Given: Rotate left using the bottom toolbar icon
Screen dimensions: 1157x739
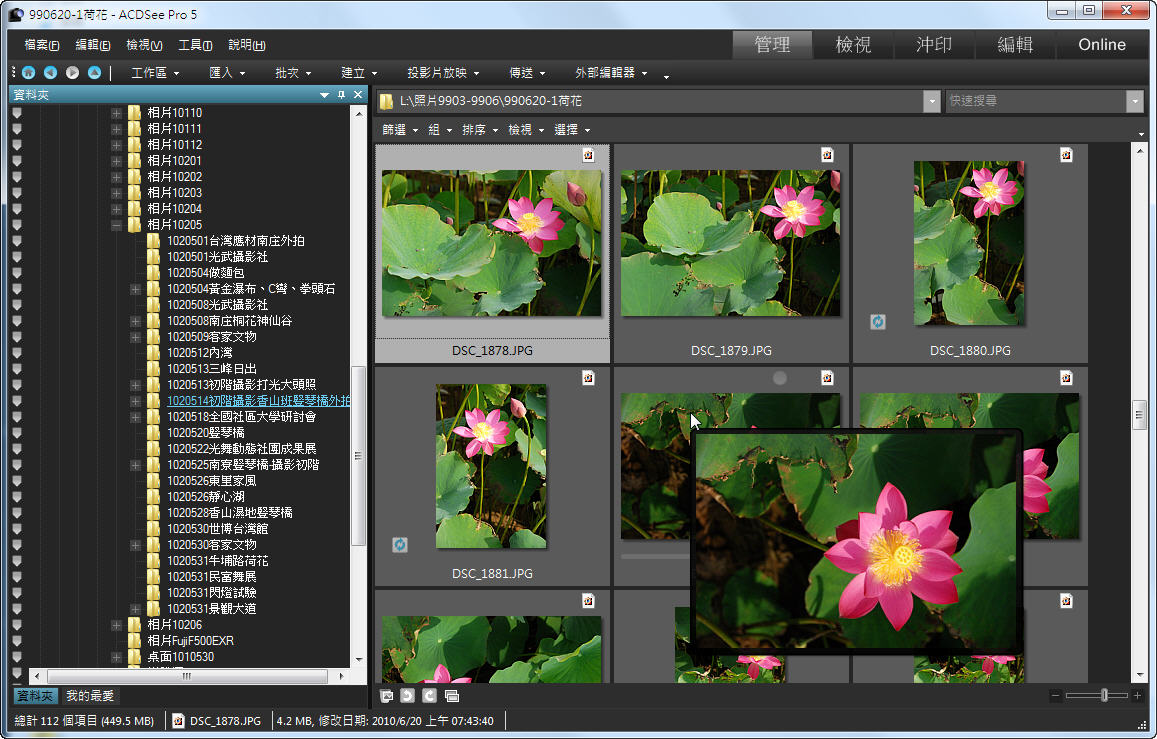Looking at the screenshot, I should [407, 695].
